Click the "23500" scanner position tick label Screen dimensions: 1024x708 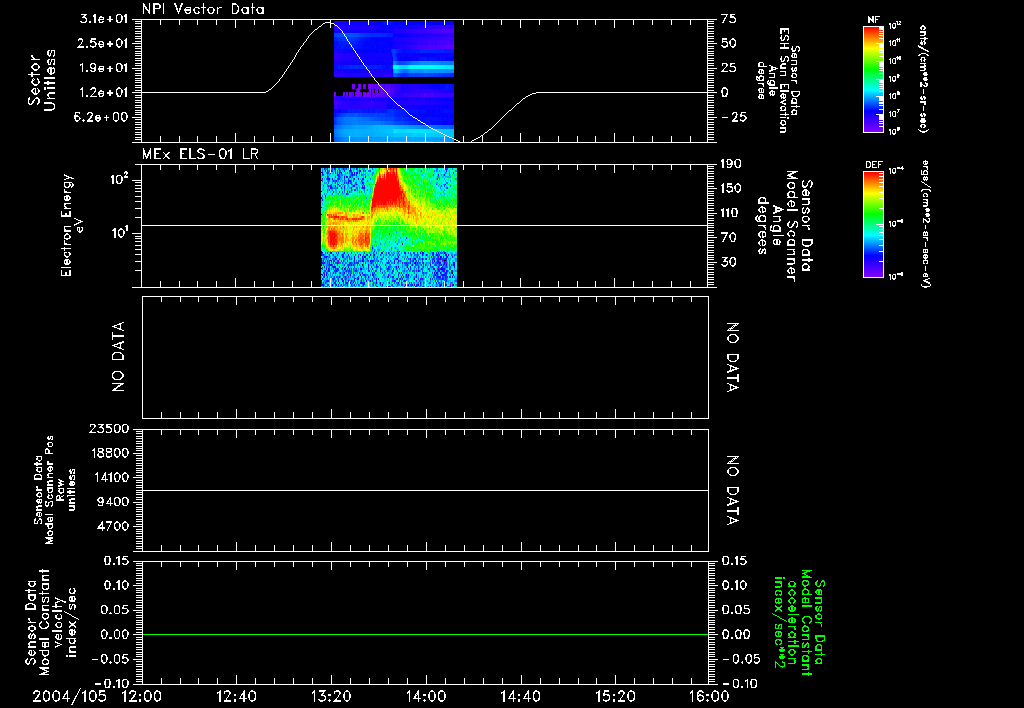[110, 428]
